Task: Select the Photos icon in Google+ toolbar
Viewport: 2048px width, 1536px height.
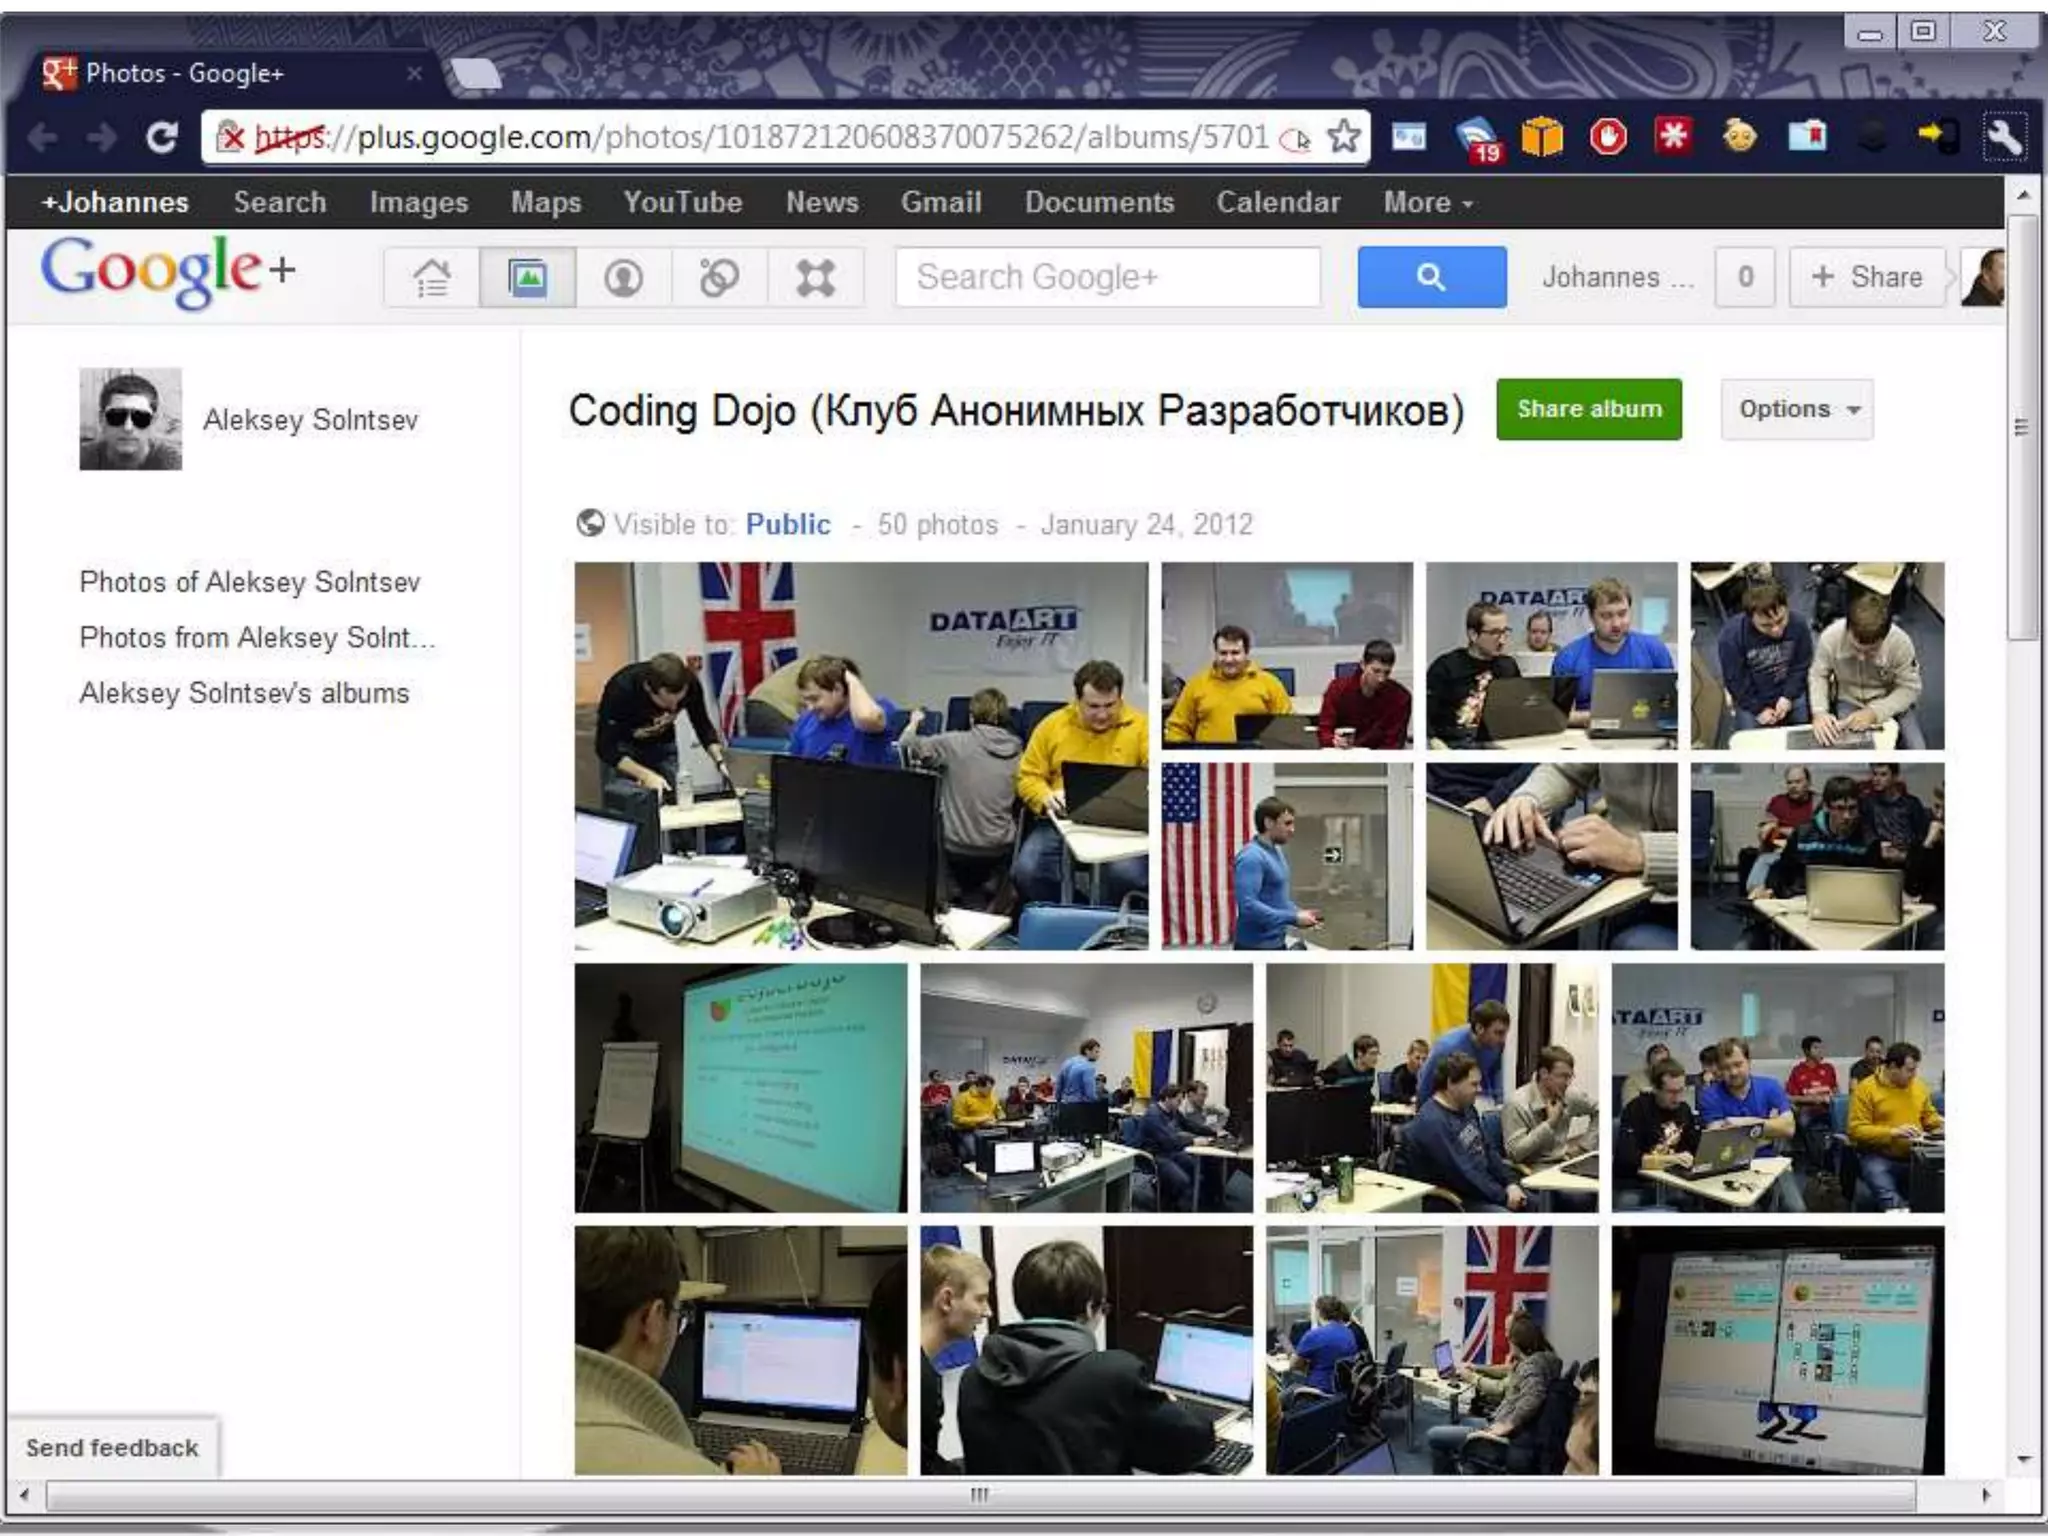Action: pos(527,277)
